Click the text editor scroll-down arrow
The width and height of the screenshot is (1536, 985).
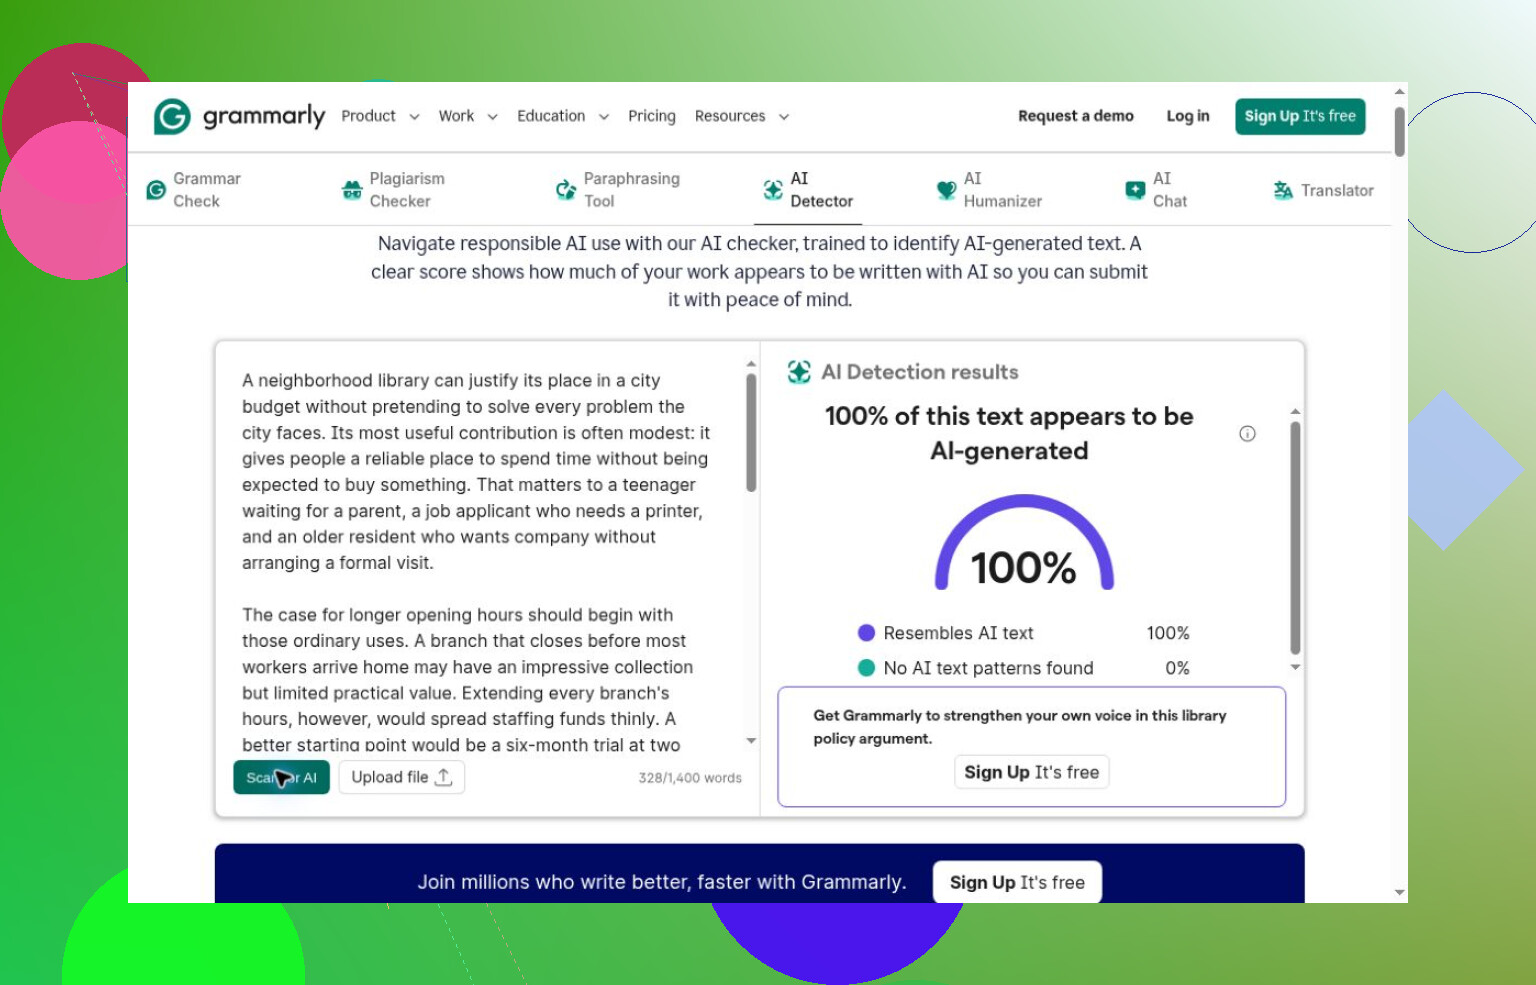click(x=751, y=741)
